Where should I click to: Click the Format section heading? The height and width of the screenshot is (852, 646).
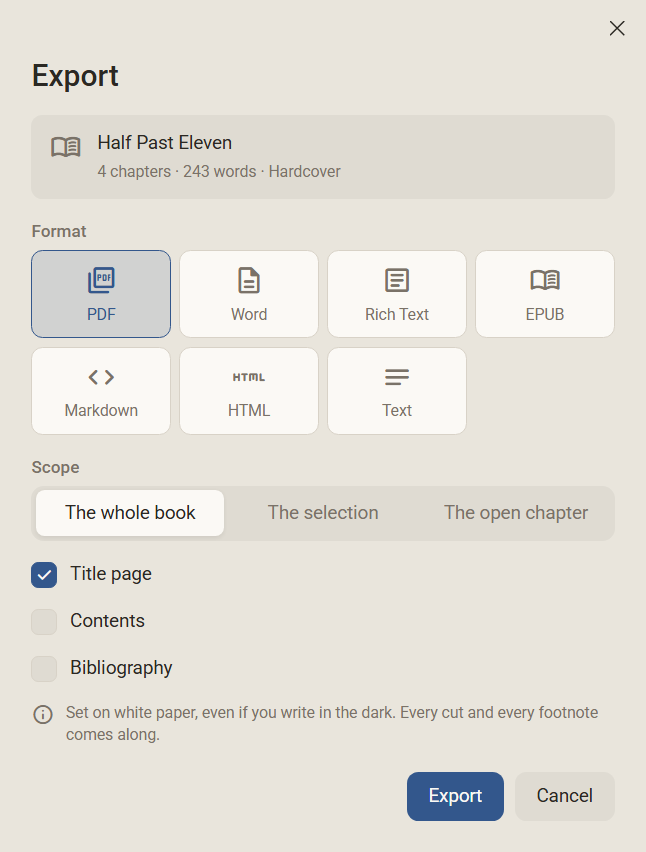click(59, 231)
